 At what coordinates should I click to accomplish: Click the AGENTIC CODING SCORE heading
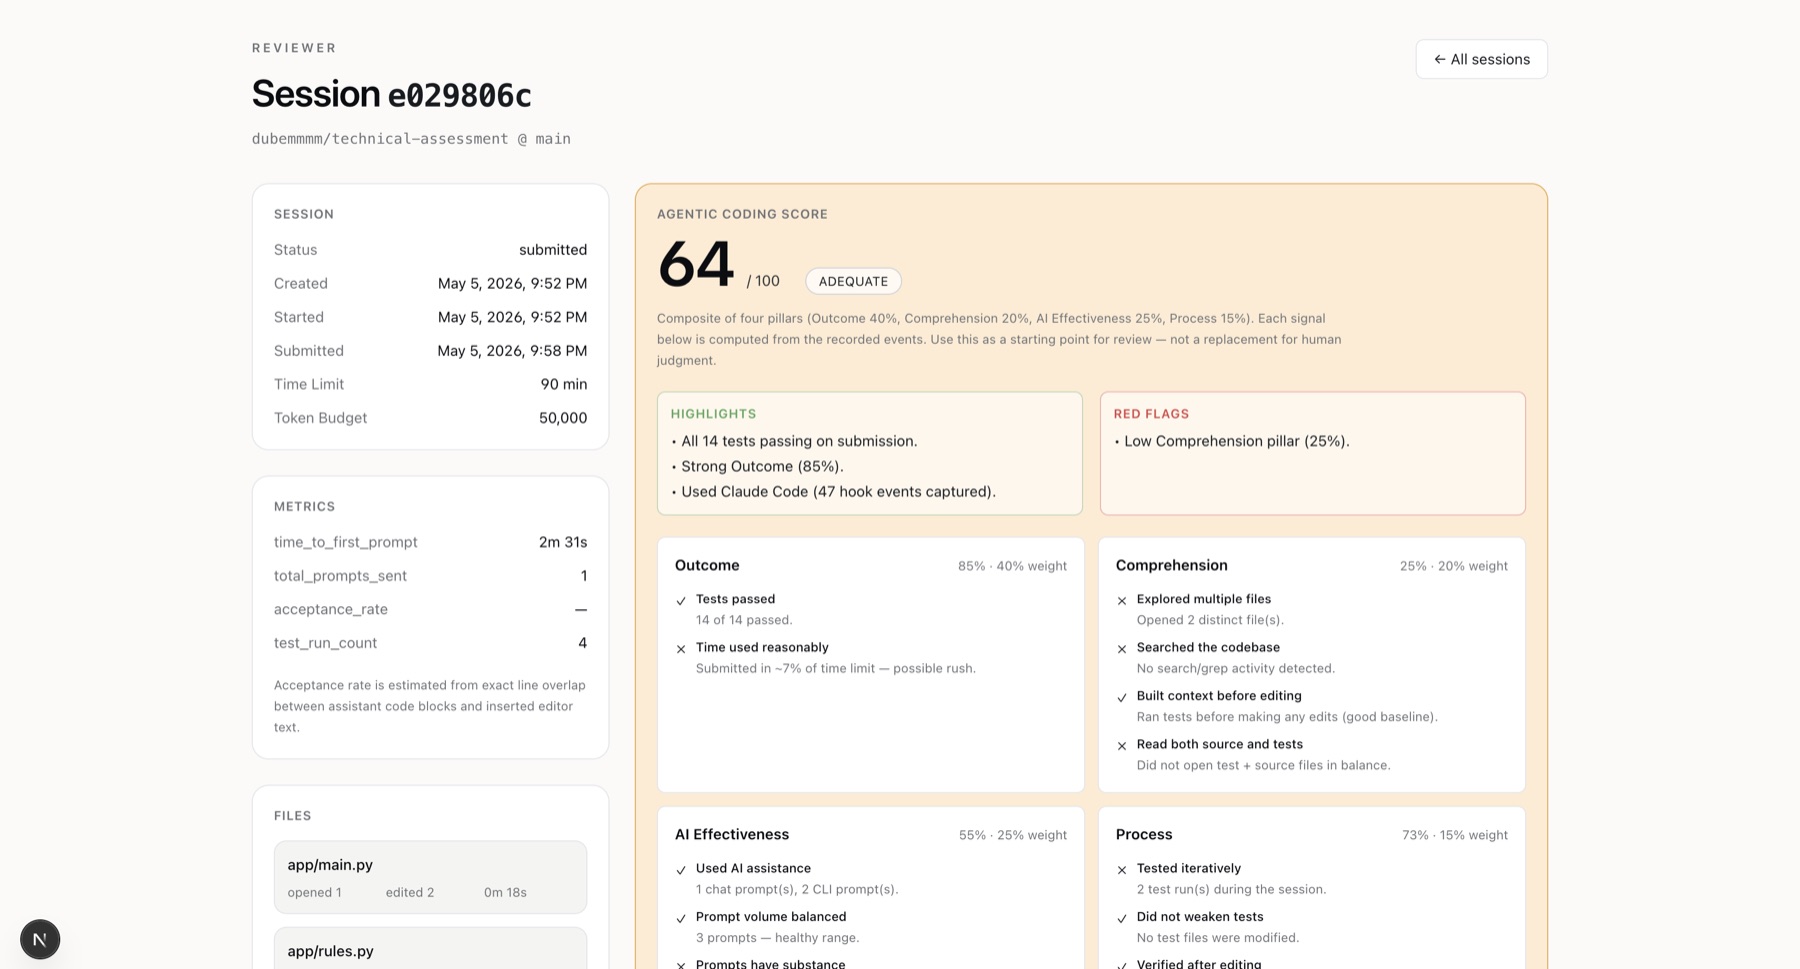(742, 214)
